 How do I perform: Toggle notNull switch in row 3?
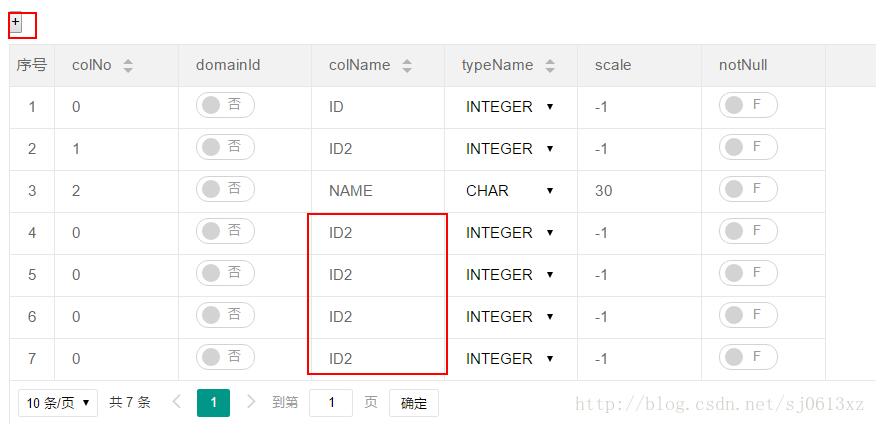click(x=747, y=190)
